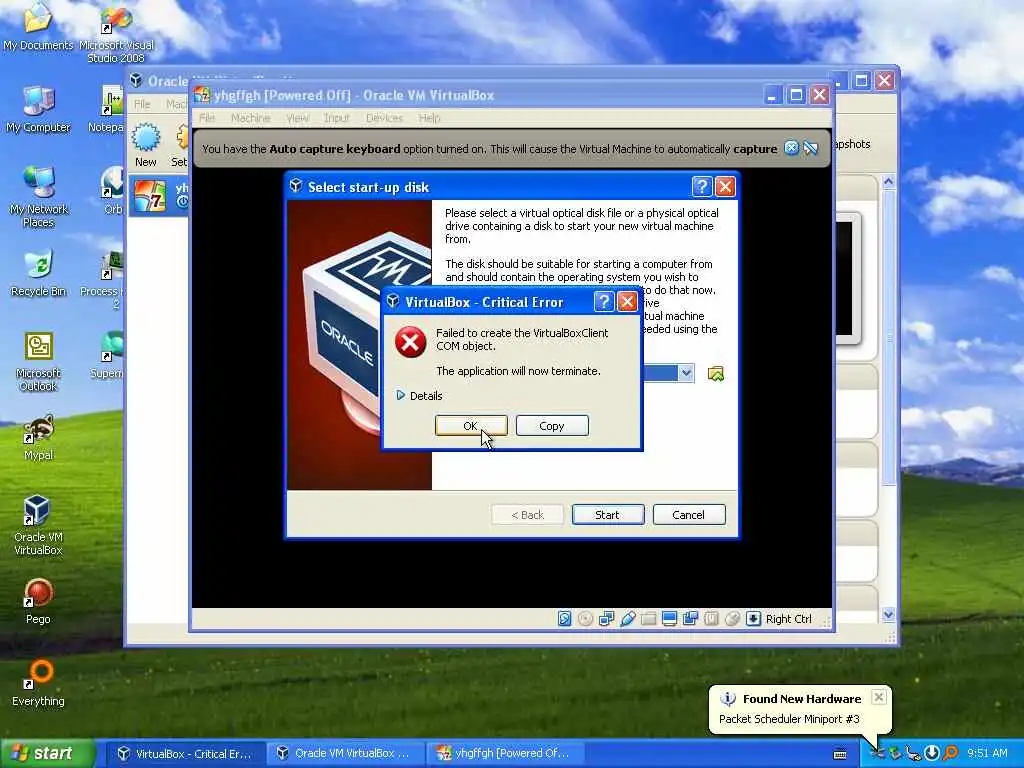The width and height of the screenshot is (1024, 768).
Task: Close the Select start-up disk dialog
Action: [725, 187]
